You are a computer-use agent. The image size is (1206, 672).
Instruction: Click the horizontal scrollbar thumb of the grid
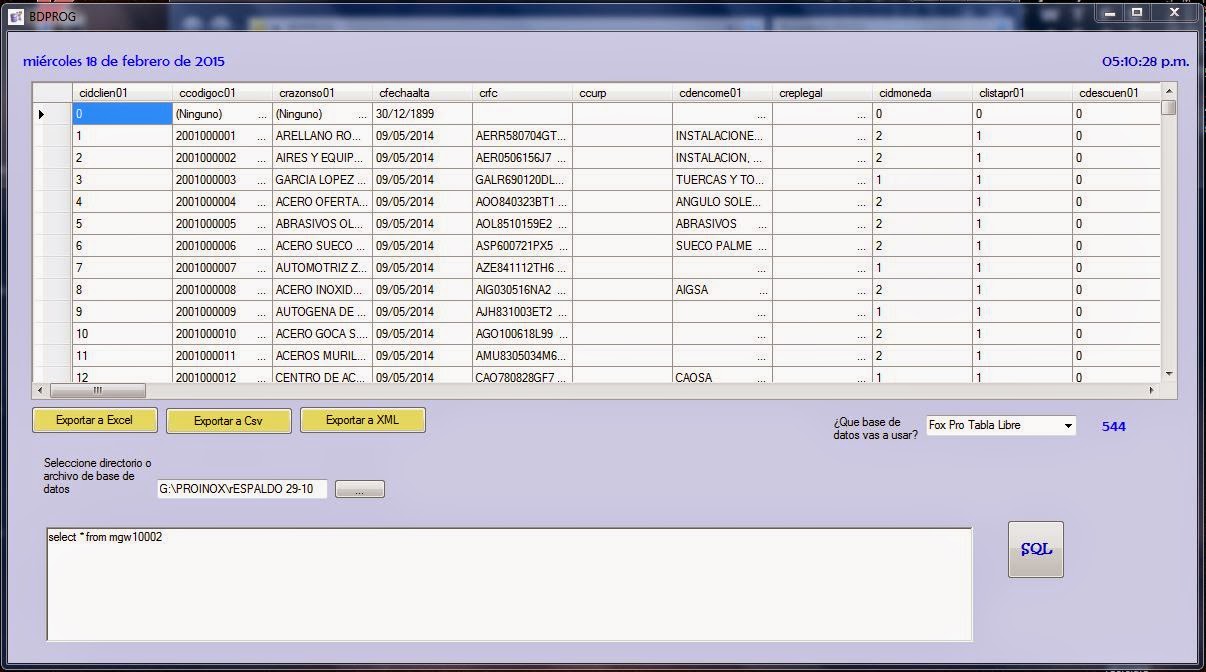tap(98, 390)
